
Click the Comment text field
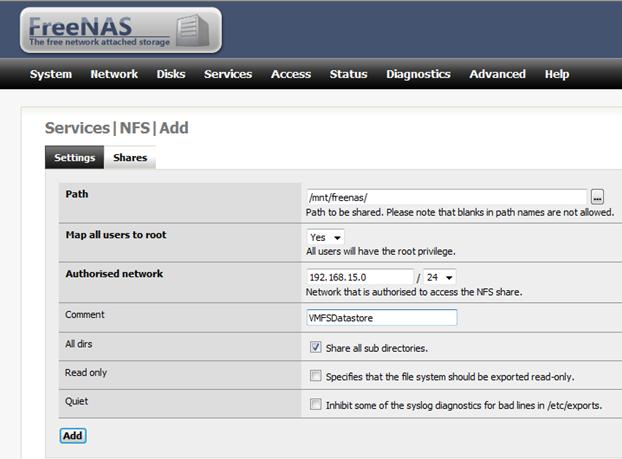pos(381,317)
